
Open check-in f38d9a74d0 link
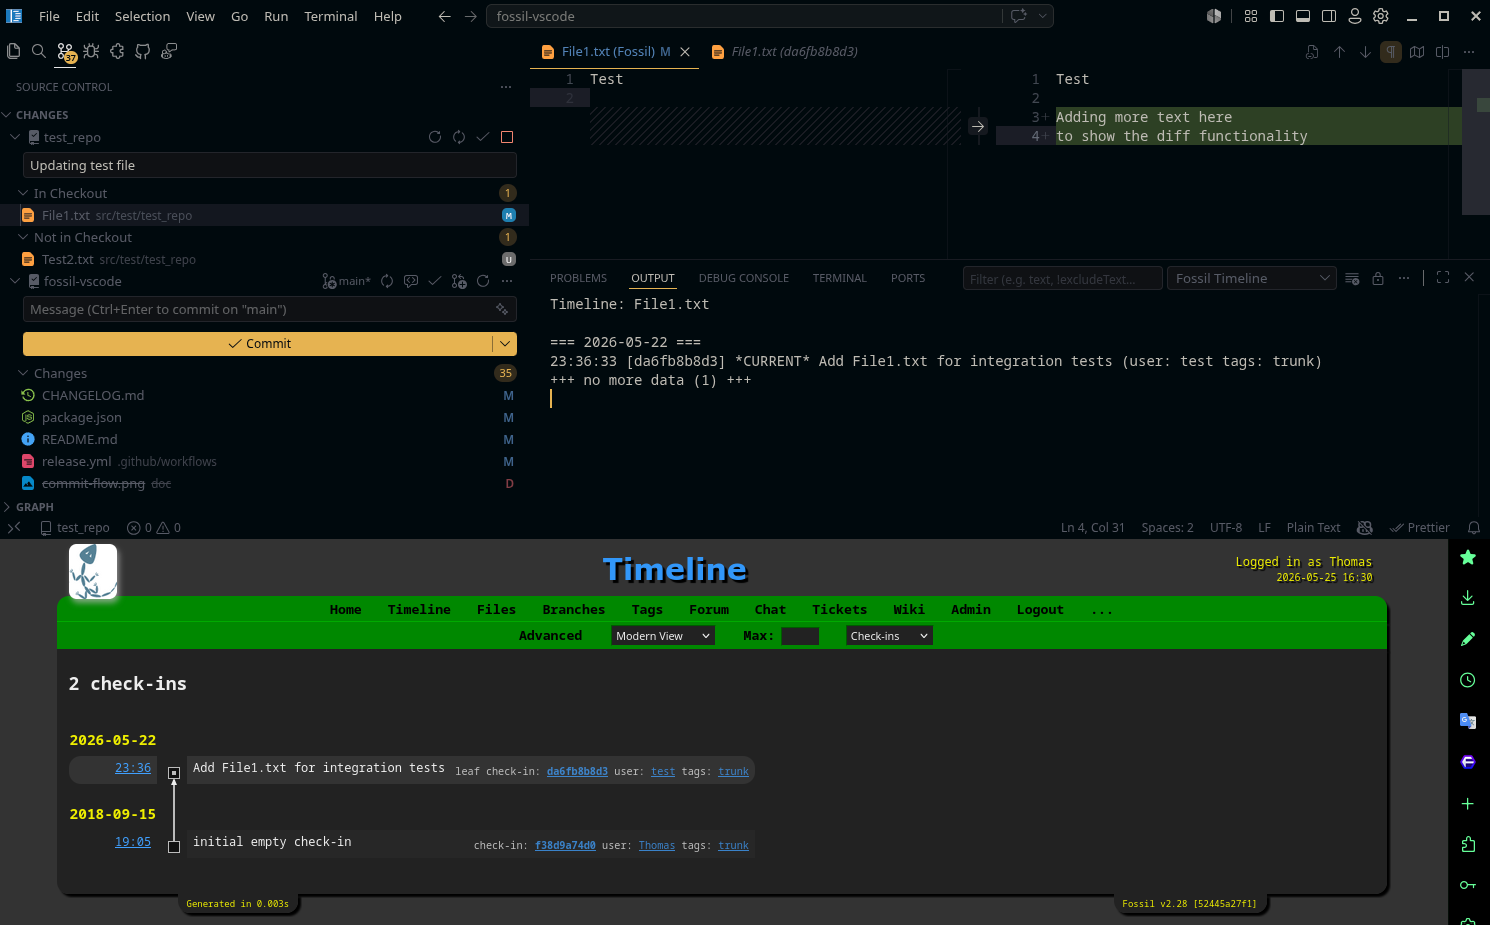tap(565, 846)
